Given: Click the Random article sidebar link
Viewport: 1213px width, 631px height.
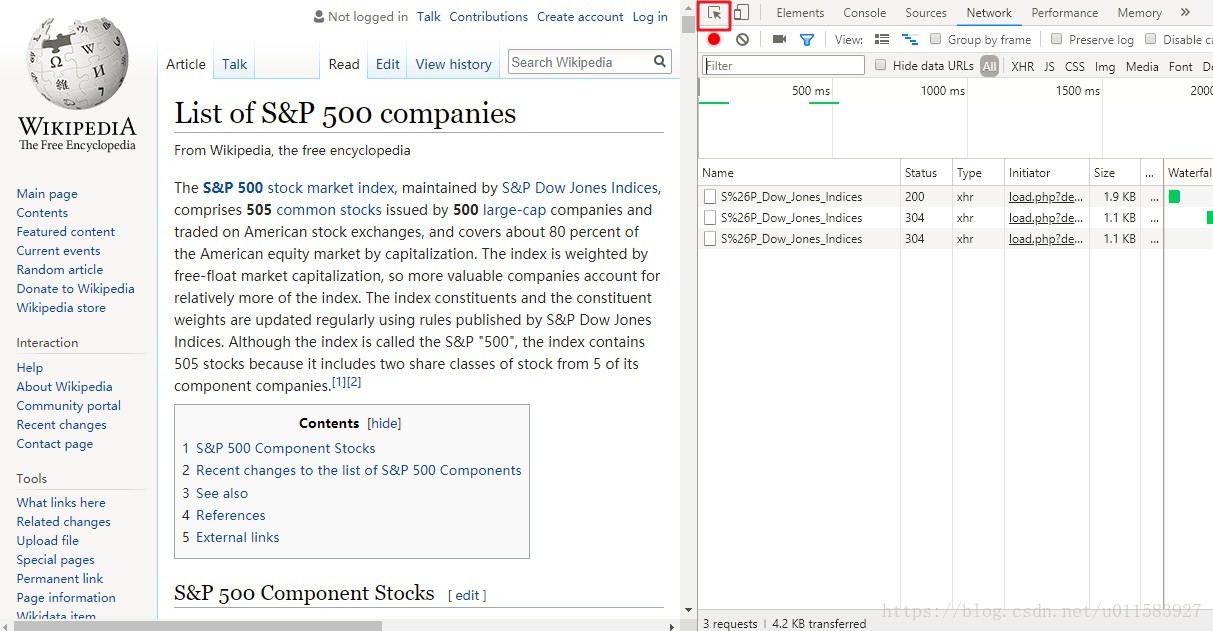Looking at the screenshot, I should pos(60,270).
